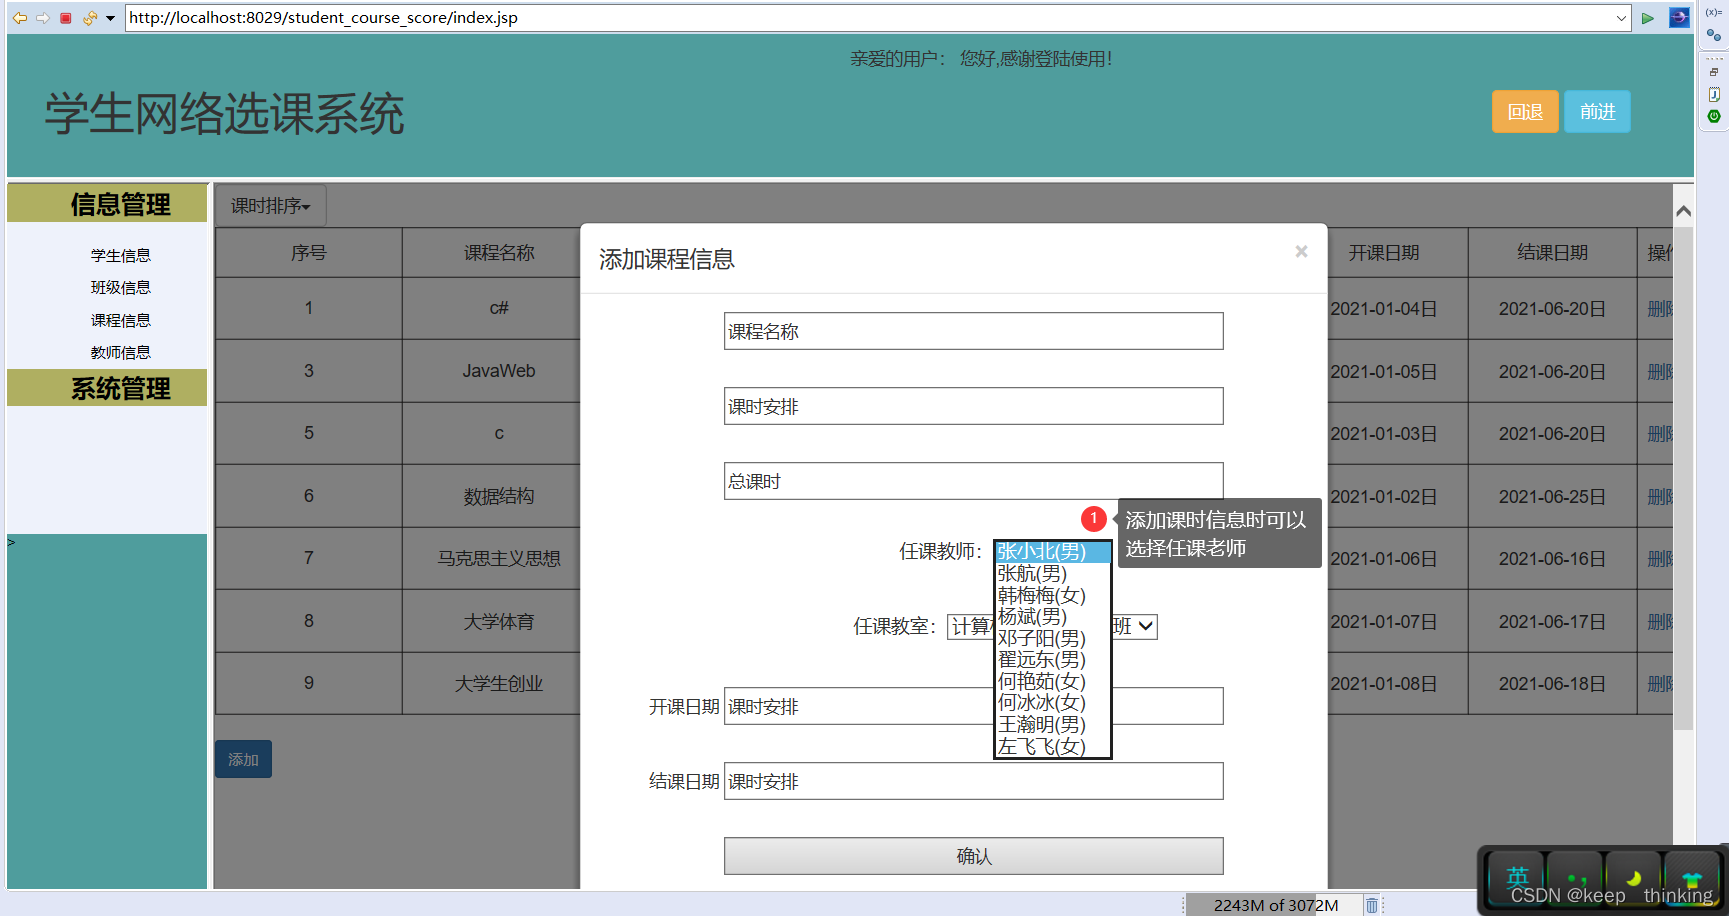Click the moon icon in IME toolbar

tap(1634, 877)
